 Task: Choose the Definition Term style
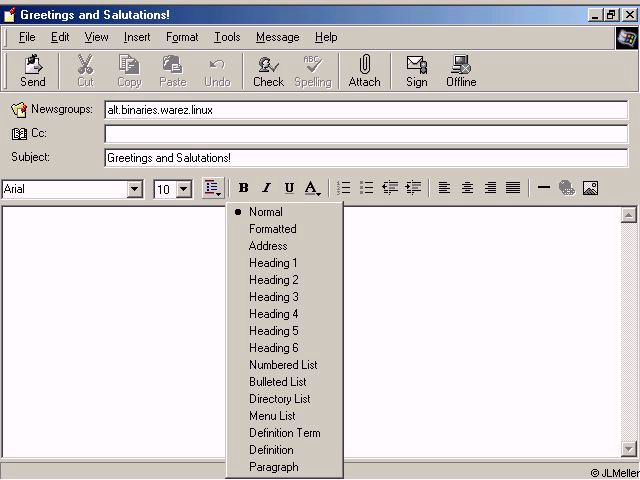point(284,433)
